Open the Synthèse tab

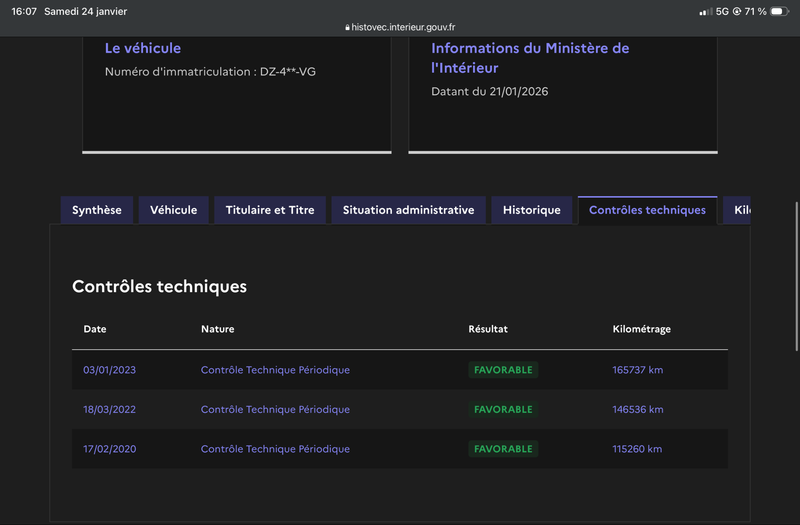tap(97, 210)
